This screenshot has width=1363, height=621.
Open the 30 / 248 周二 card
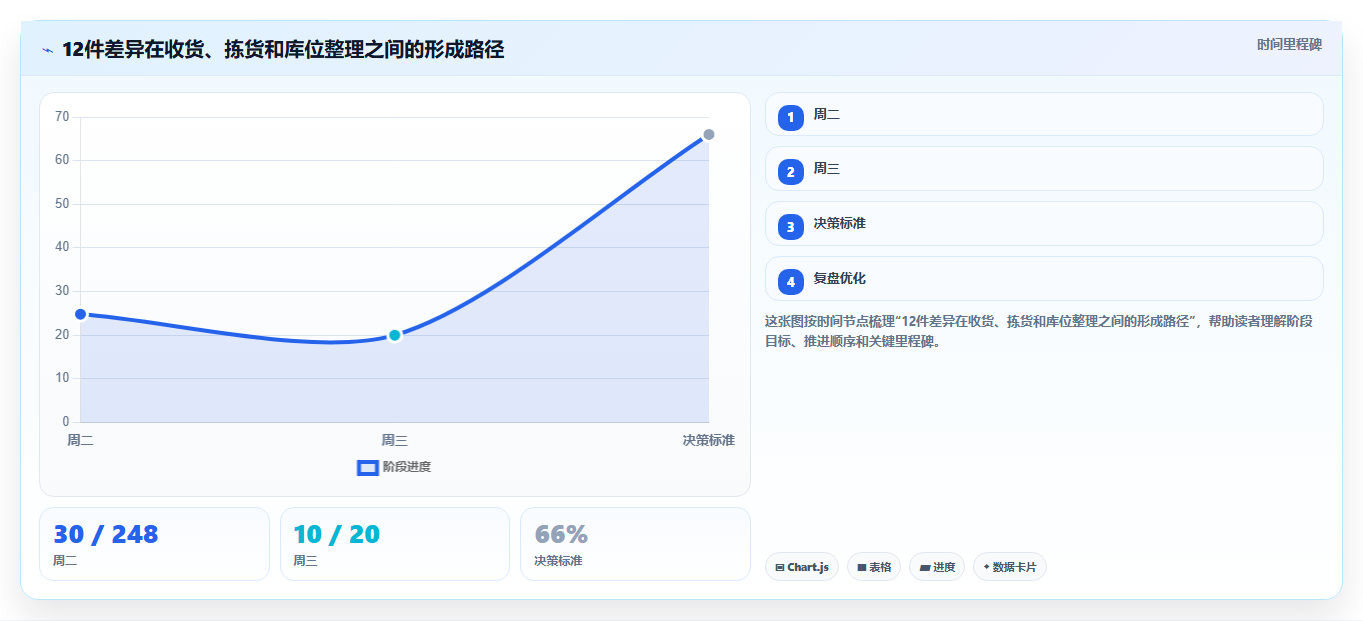click(x=154, y=544)
